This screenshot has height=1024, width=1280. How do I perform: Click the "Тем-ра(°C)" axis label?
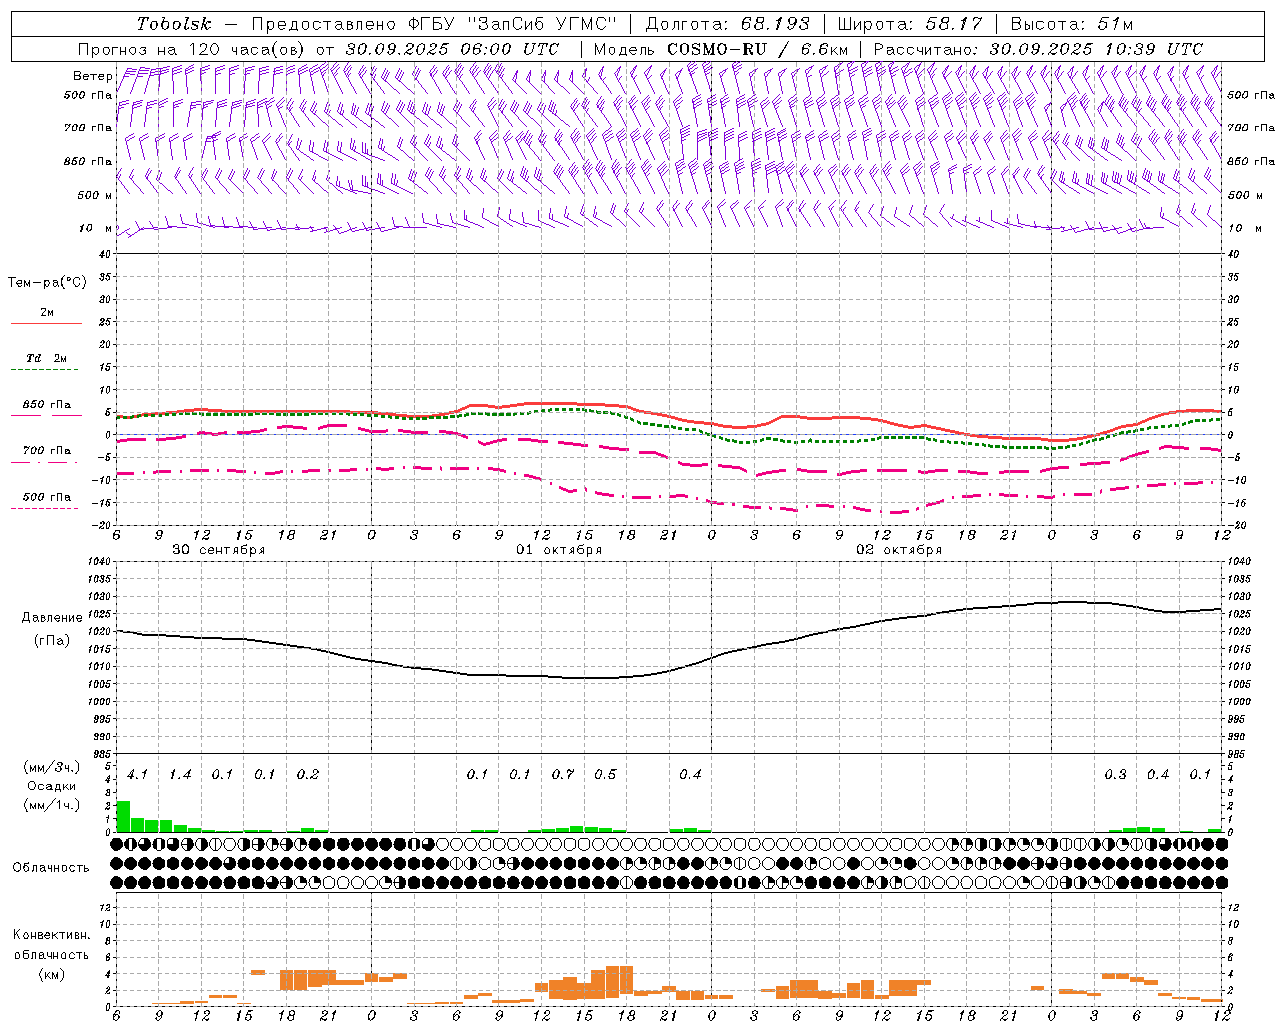[x=47, y=283]
